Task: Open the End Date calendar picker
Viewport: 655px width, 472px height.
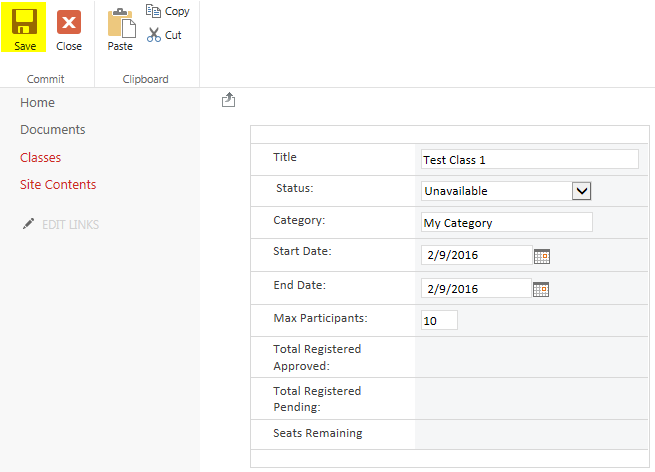Action: click(x=542, y=289)
